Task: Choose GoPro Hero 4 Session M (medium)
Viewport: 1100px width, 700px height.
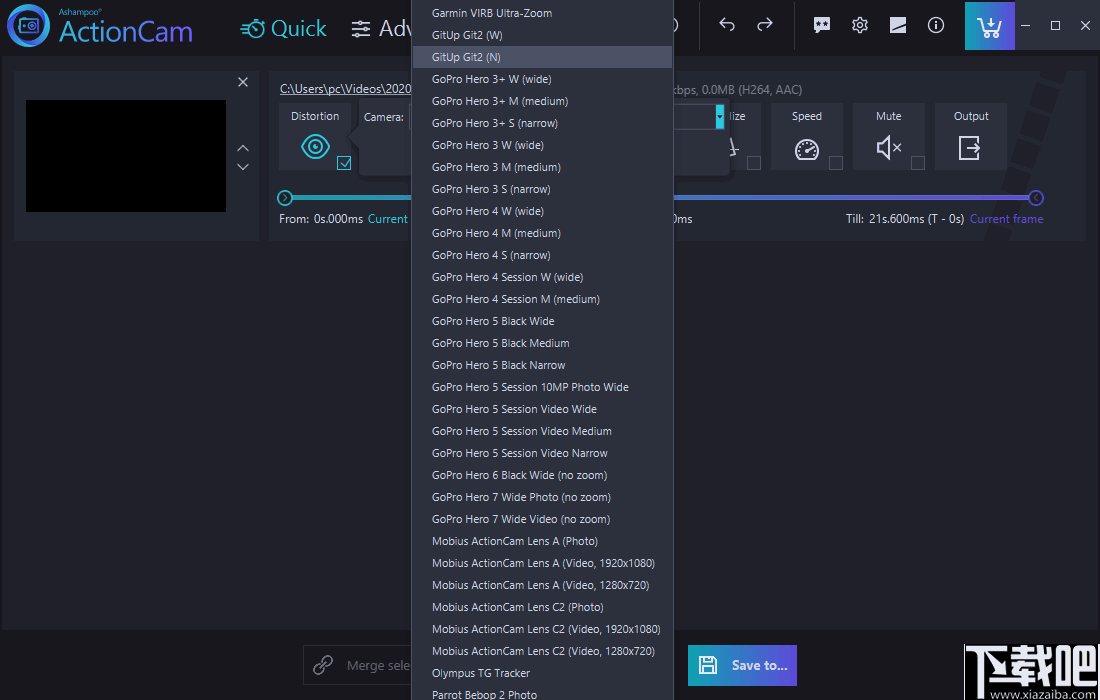Action: 542,299
